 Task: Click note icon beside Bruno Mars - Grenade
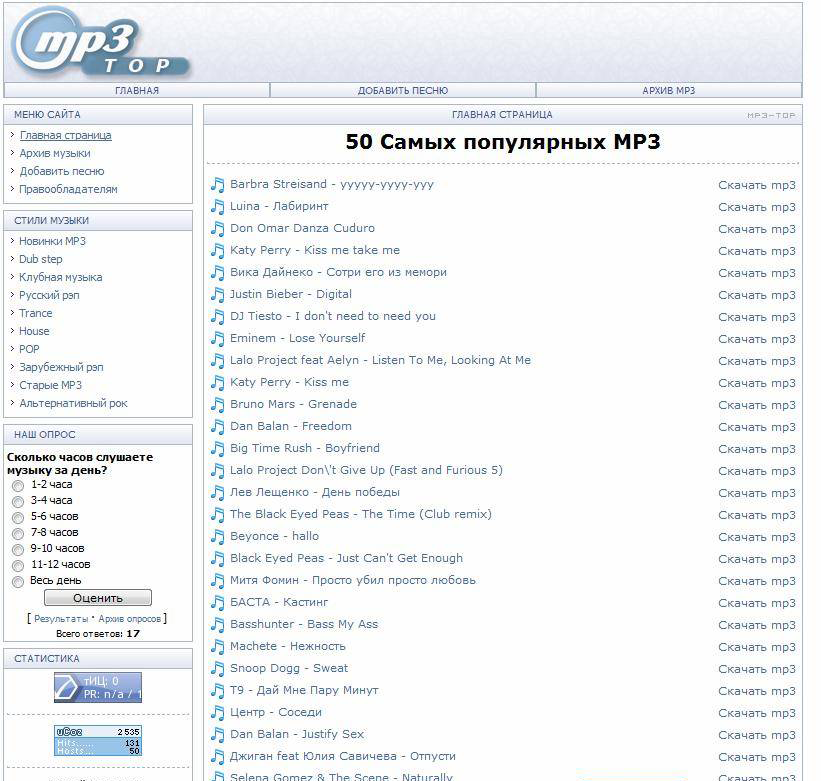217,405
